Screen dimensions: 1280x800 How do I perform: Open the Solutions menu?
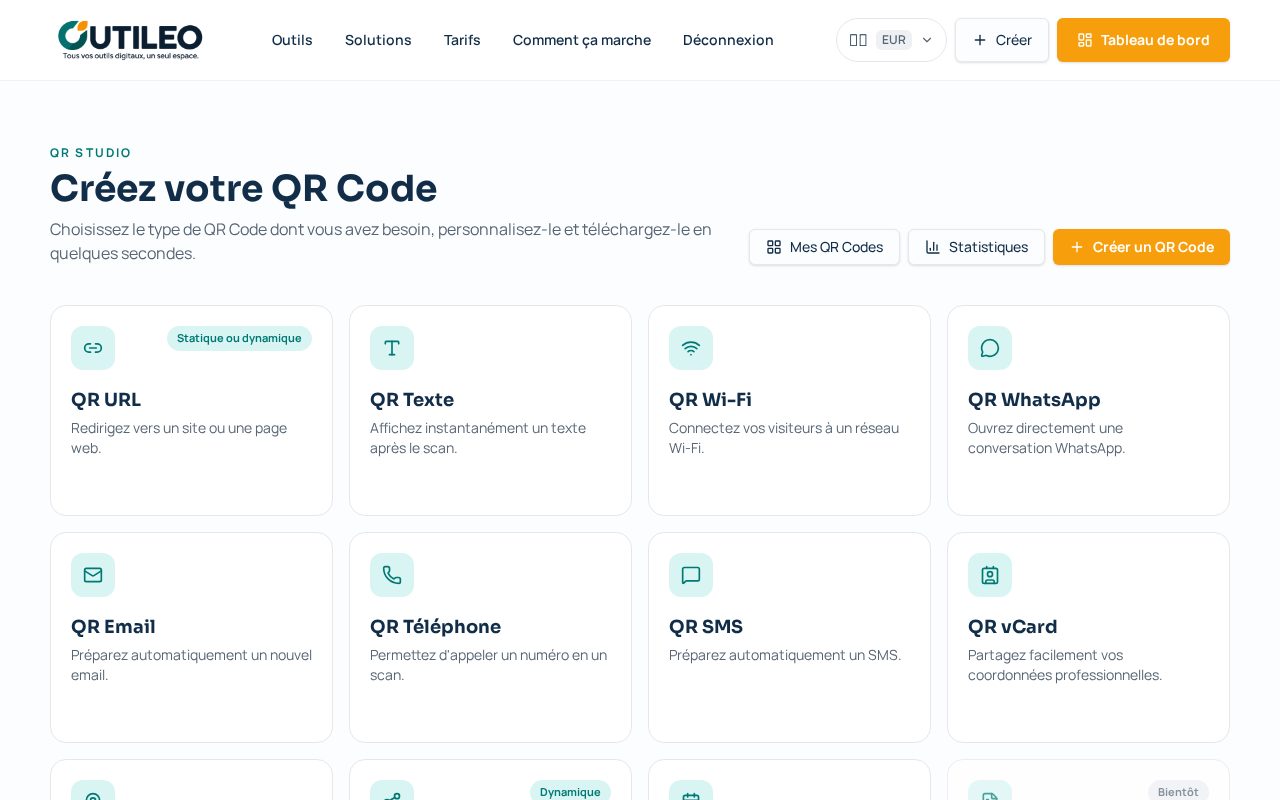[x=378, y=40]
